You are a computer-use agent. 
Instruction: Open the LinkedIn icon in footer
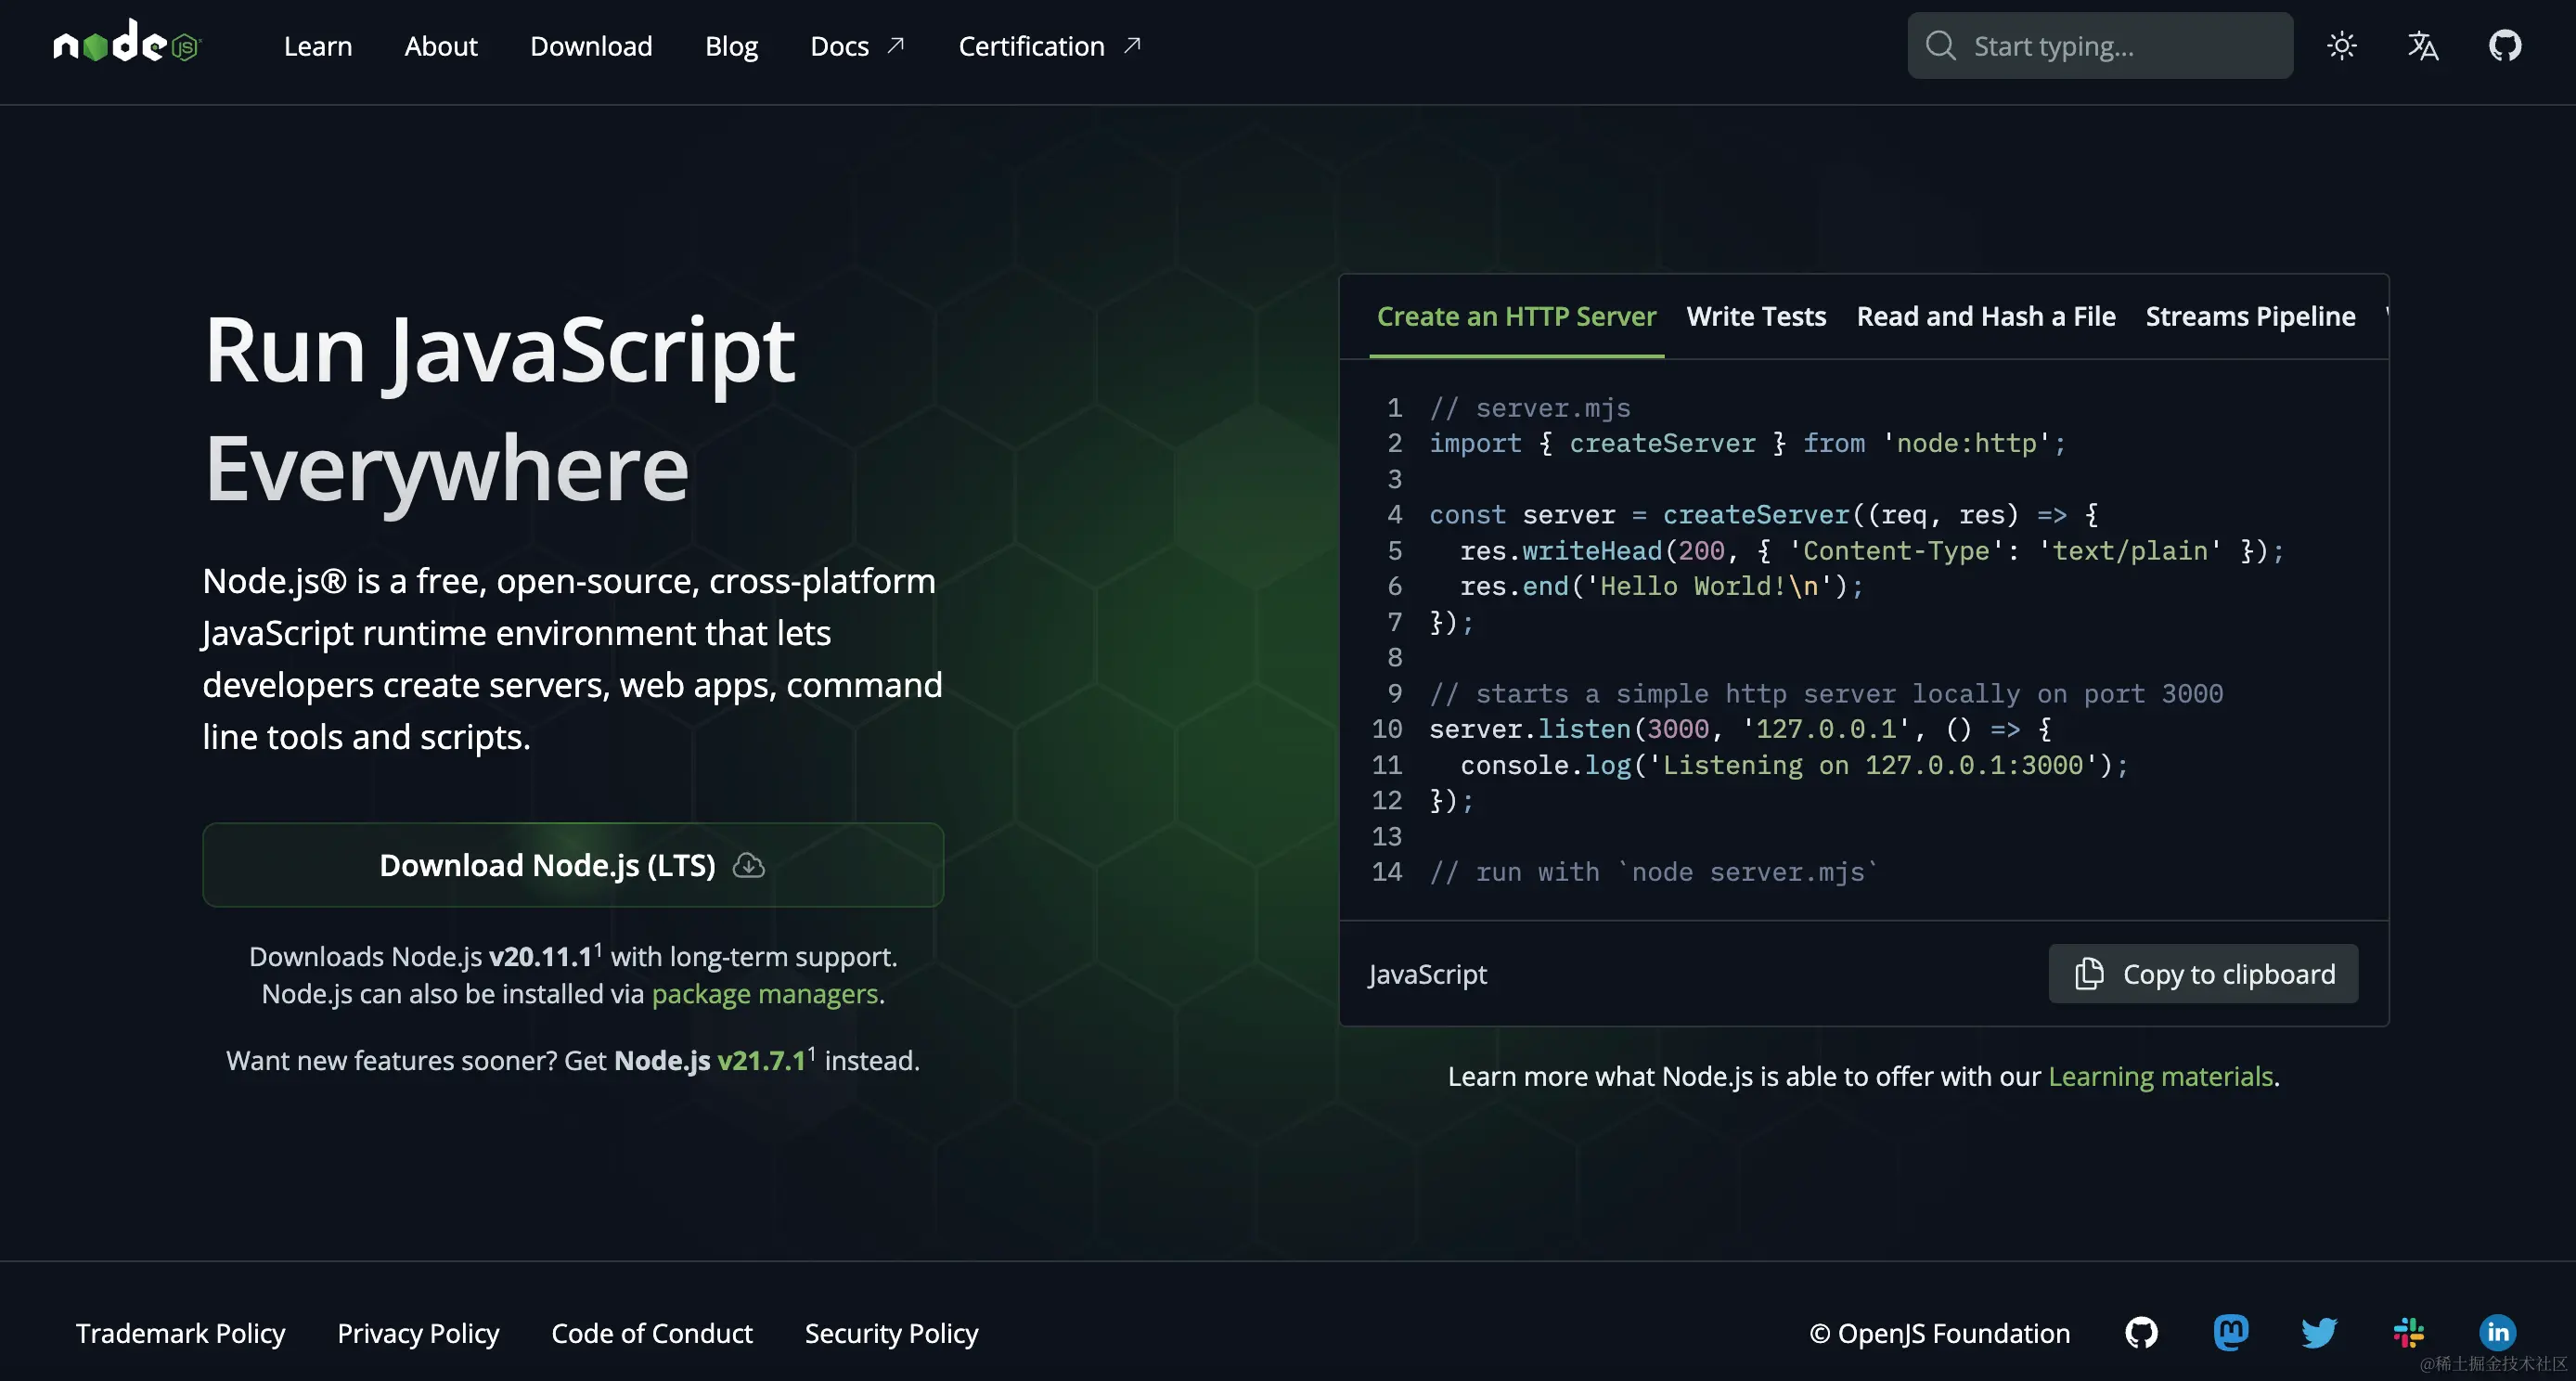click(x=2497, y=1332)
